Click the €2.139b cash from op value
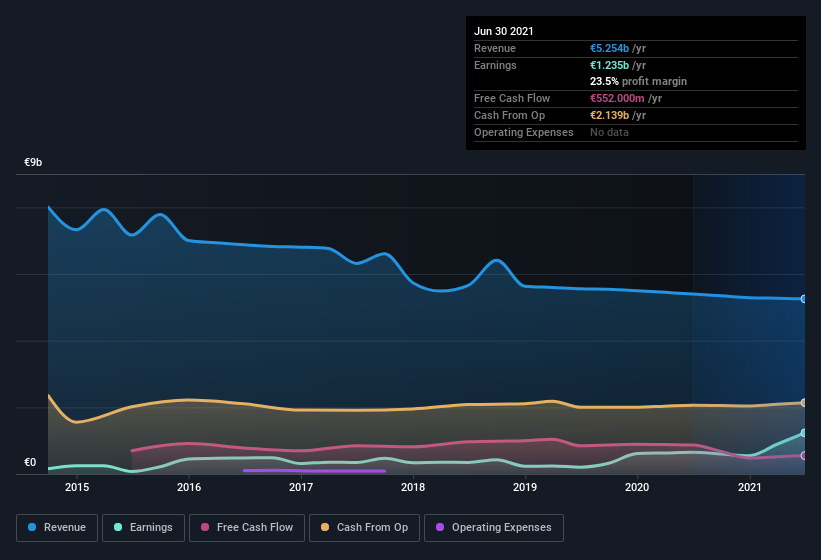Viewport: 821px width, 560px height. (609, 115)
